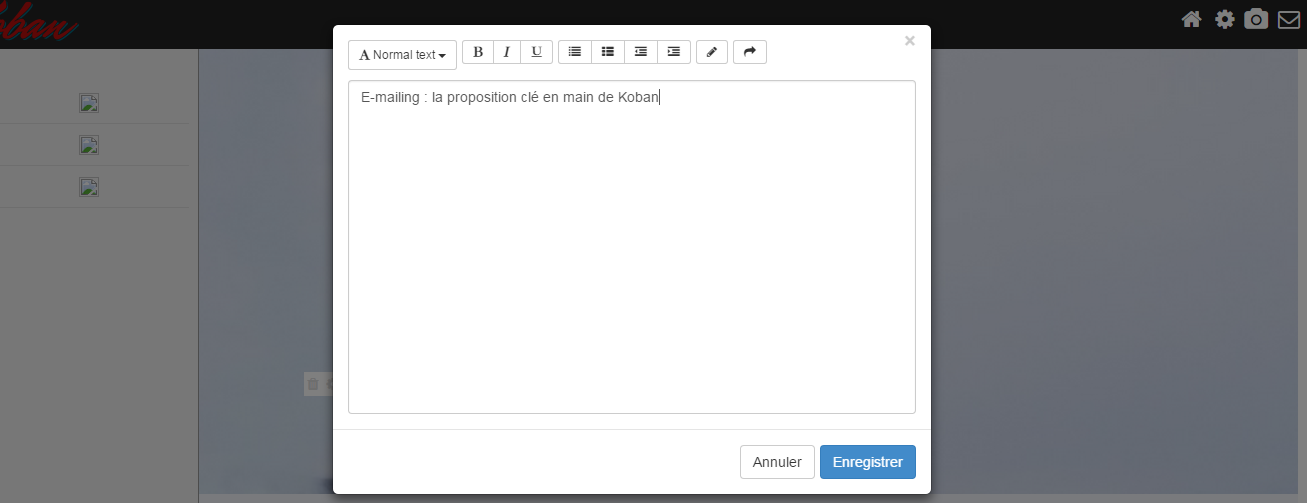This screenshot has height=503, width=1307.
Task: Save with the Enregistrer button
Action: tap(868, 462)
